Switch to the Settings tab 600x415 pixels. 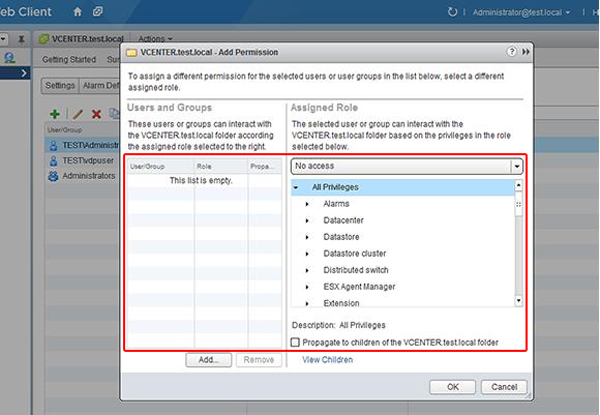60,85
